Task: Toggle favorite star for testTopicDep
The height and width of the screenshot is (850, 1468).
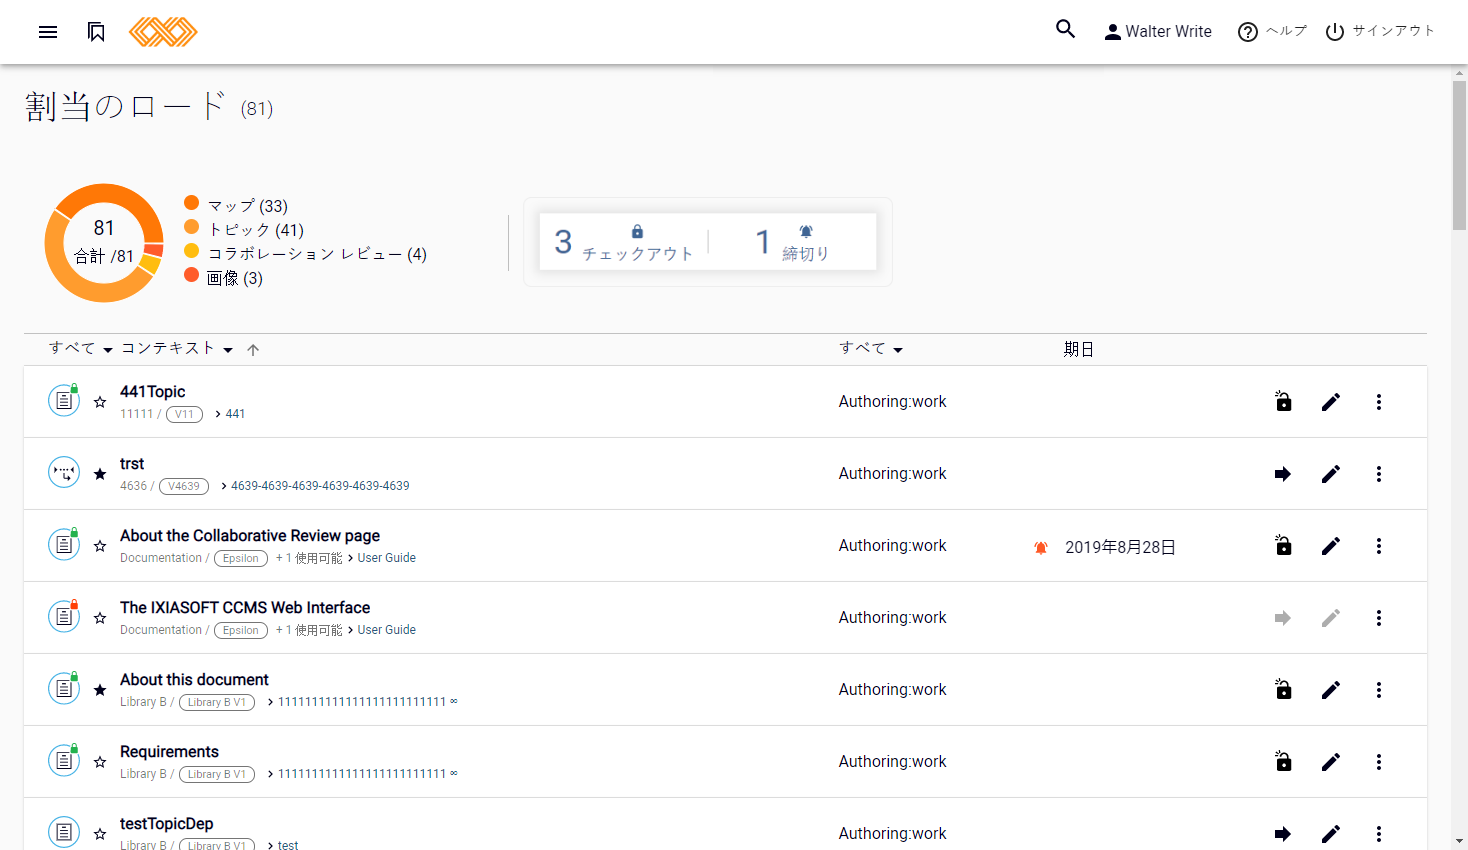Action: [x=100, y=834]
